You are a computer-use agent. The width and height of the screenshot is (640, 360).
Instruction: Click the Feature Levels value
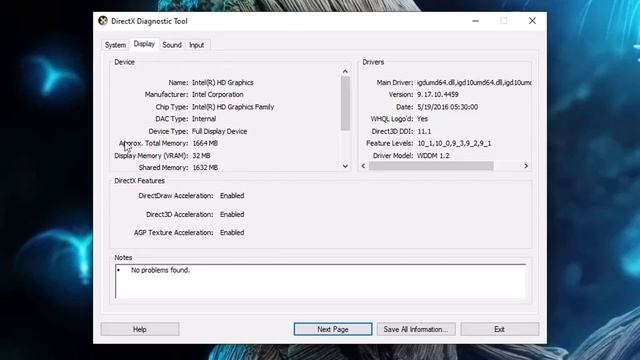point(454,143)
